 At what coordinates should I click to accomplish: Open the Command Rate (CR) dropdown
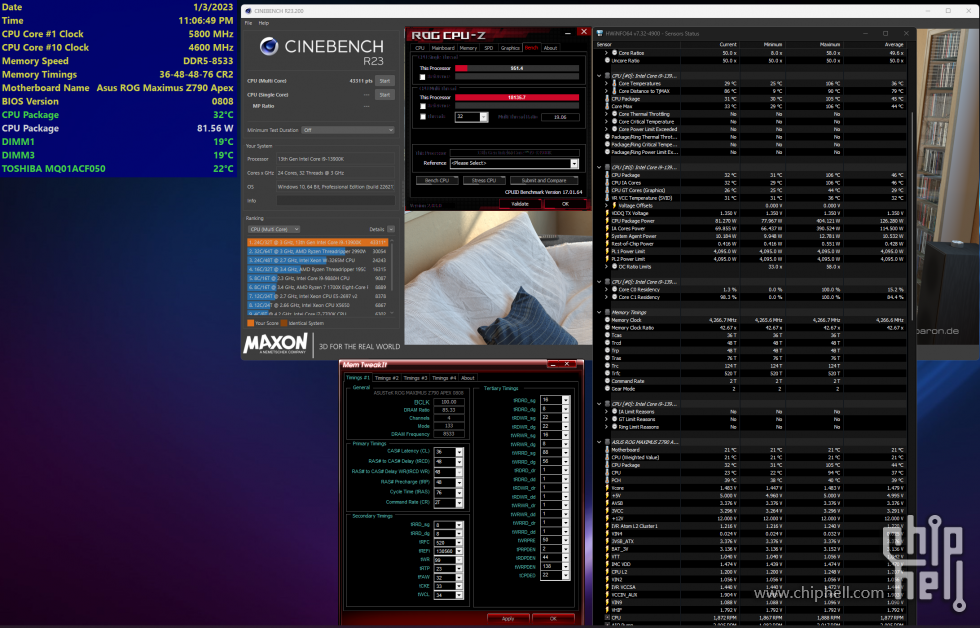coord(459,502)
